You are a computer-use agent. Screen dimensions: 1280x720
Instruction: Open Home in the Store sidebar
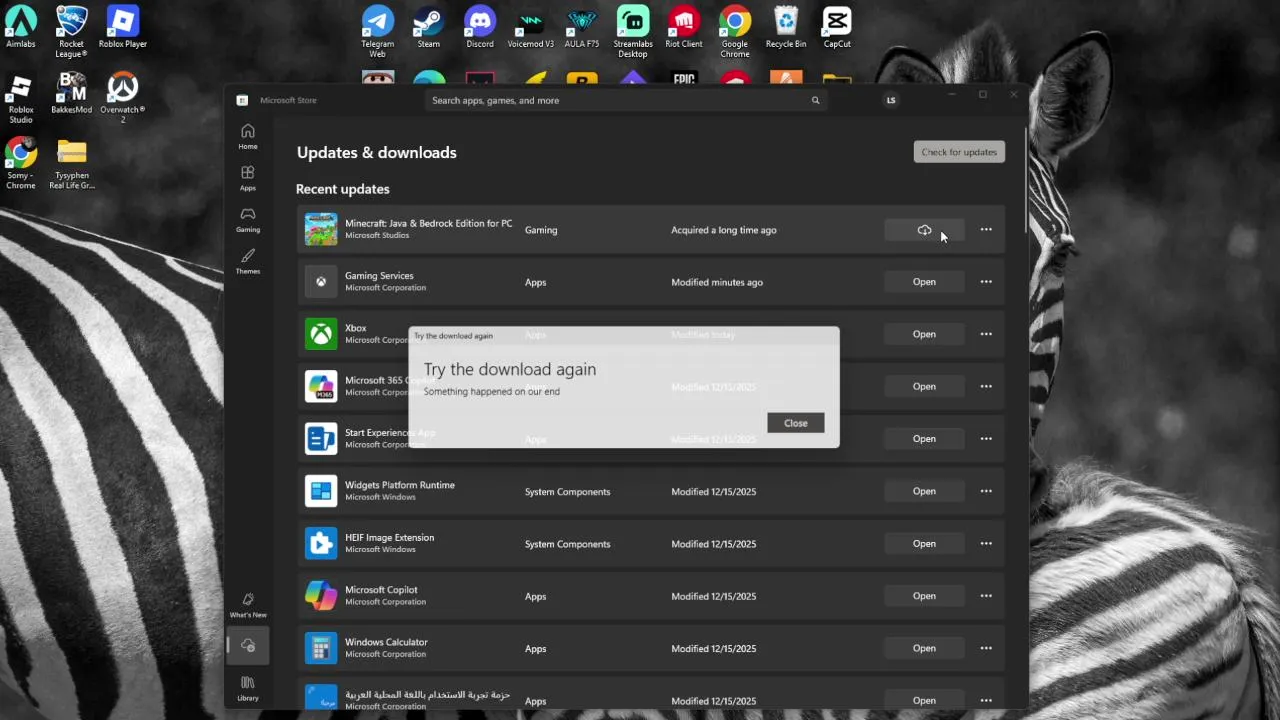pos(247,137)
